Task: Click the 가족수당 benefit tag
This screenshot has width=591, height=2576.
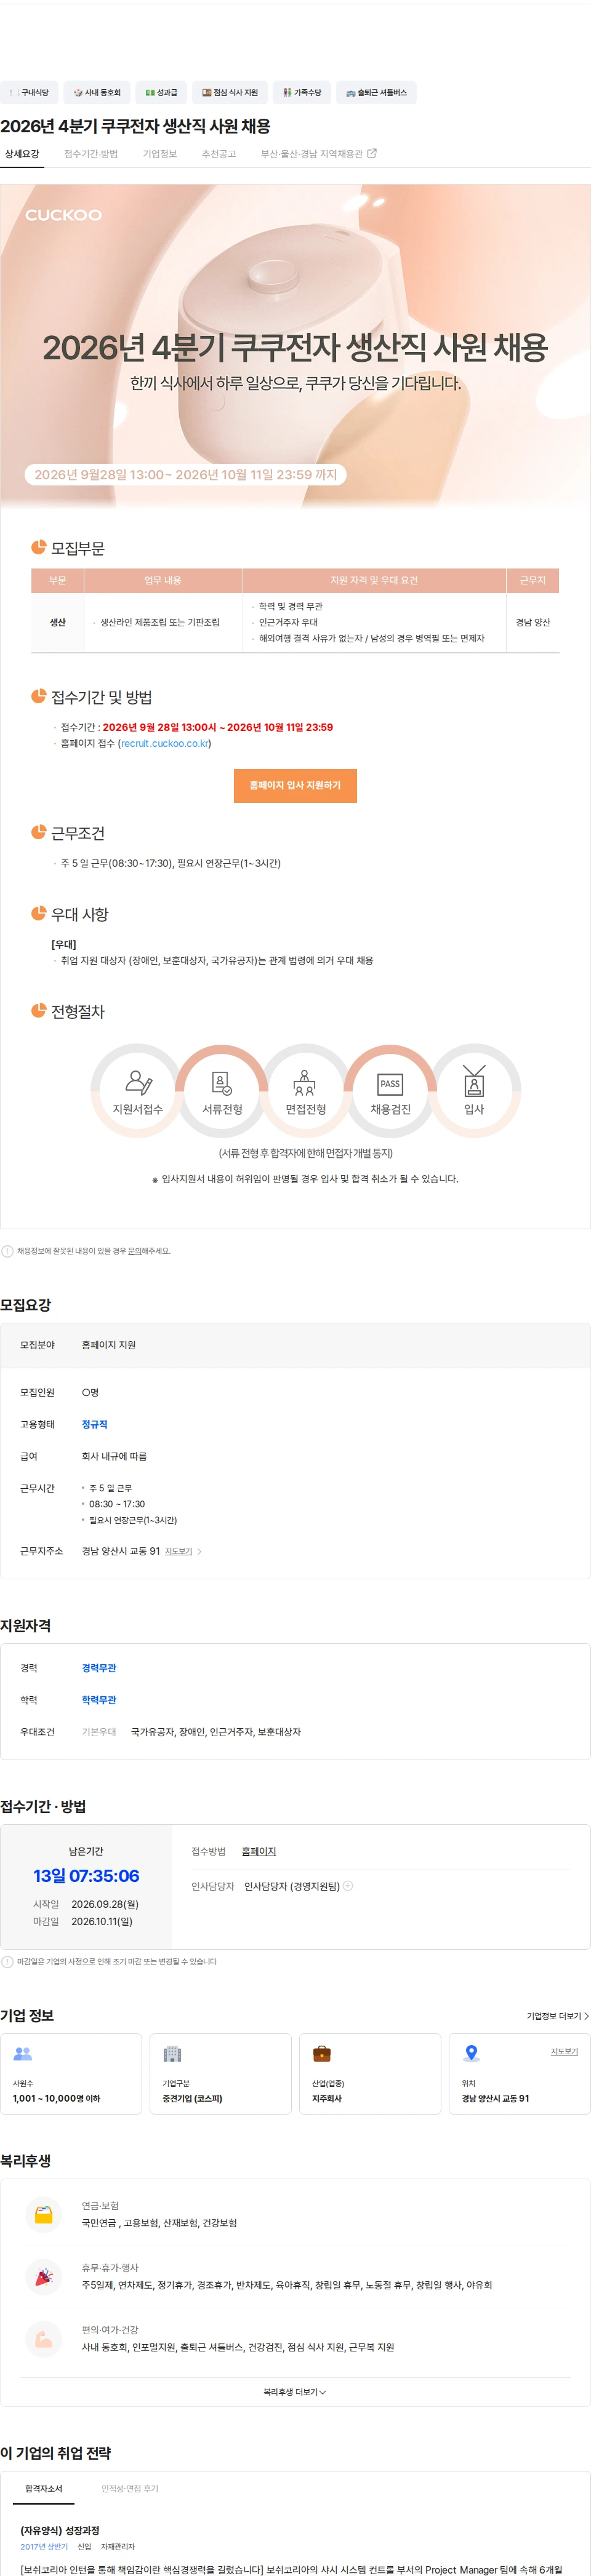Action: 302,92
